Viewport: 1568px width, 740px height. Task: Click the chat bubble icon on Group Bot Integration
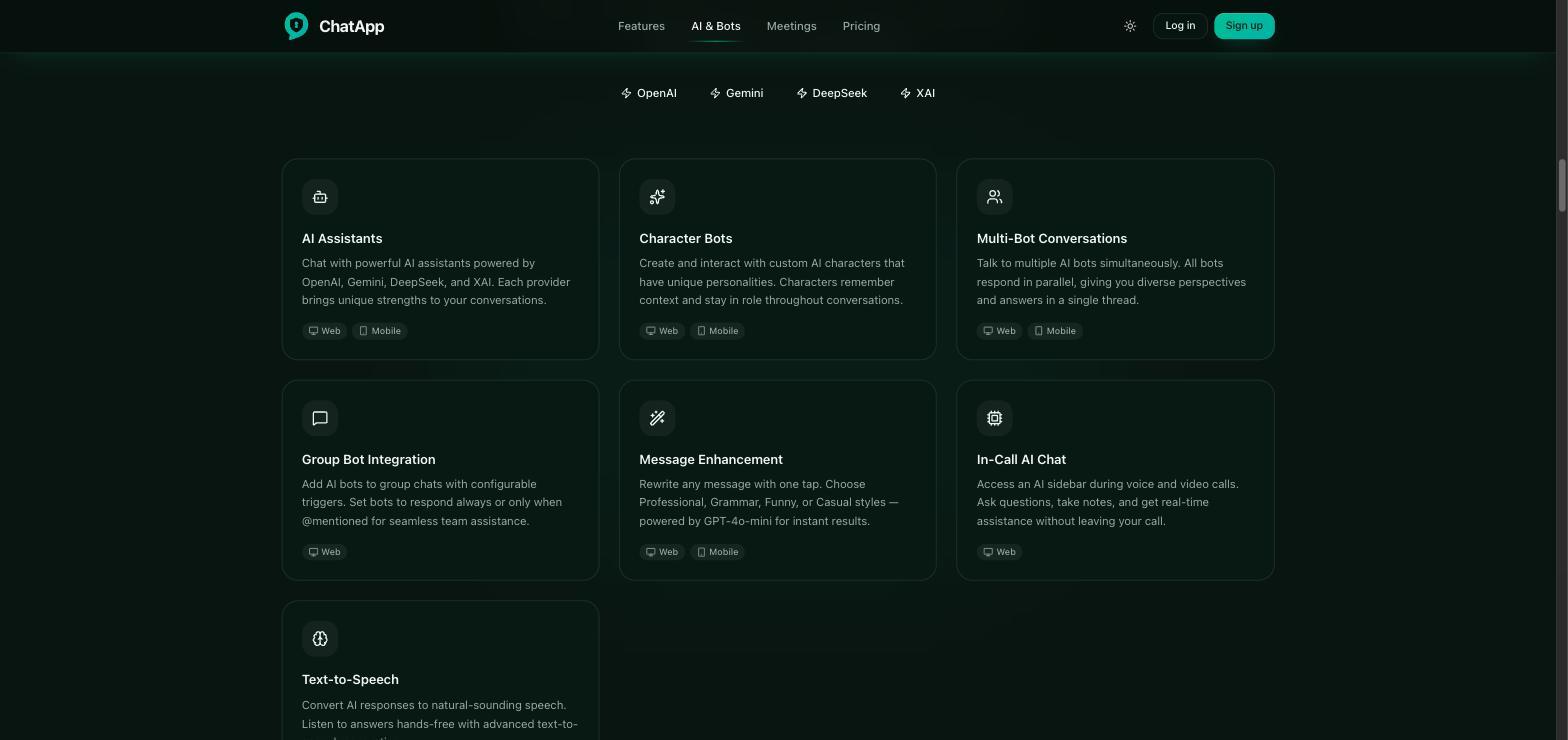[320, 418]
